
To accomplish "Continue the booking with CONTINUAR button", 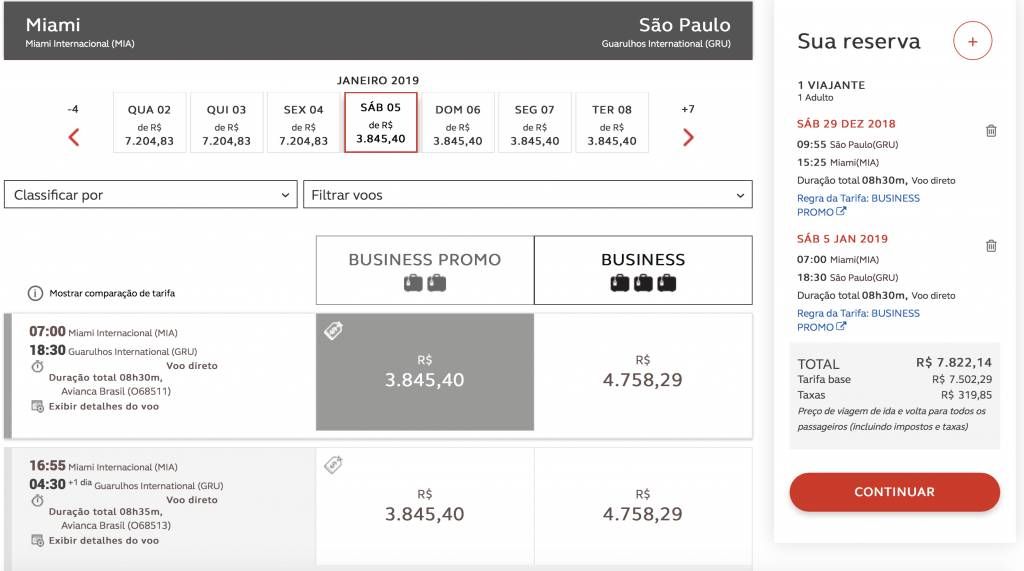I will (x=895, y=492).
